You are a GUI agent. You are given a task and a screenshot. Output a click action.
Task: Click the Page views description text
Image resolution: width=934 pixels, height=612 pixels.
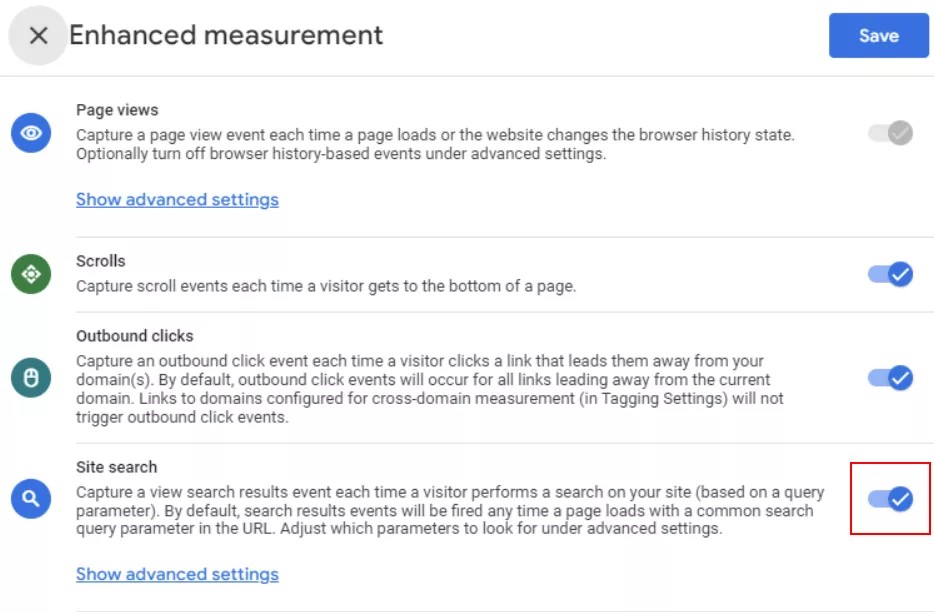[x=435, y=144]
